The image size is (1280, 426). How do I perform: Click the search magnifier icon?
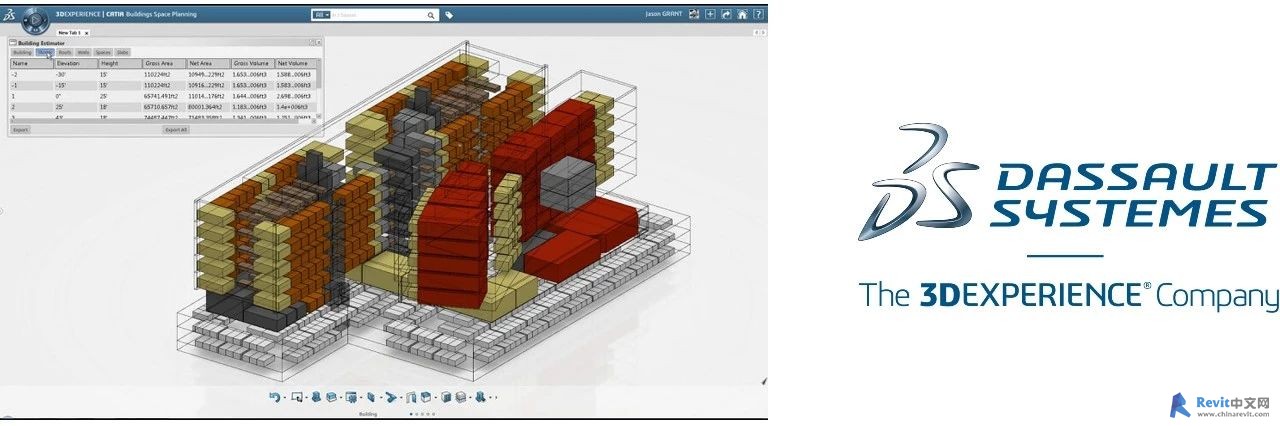click(x=431, y=15)
